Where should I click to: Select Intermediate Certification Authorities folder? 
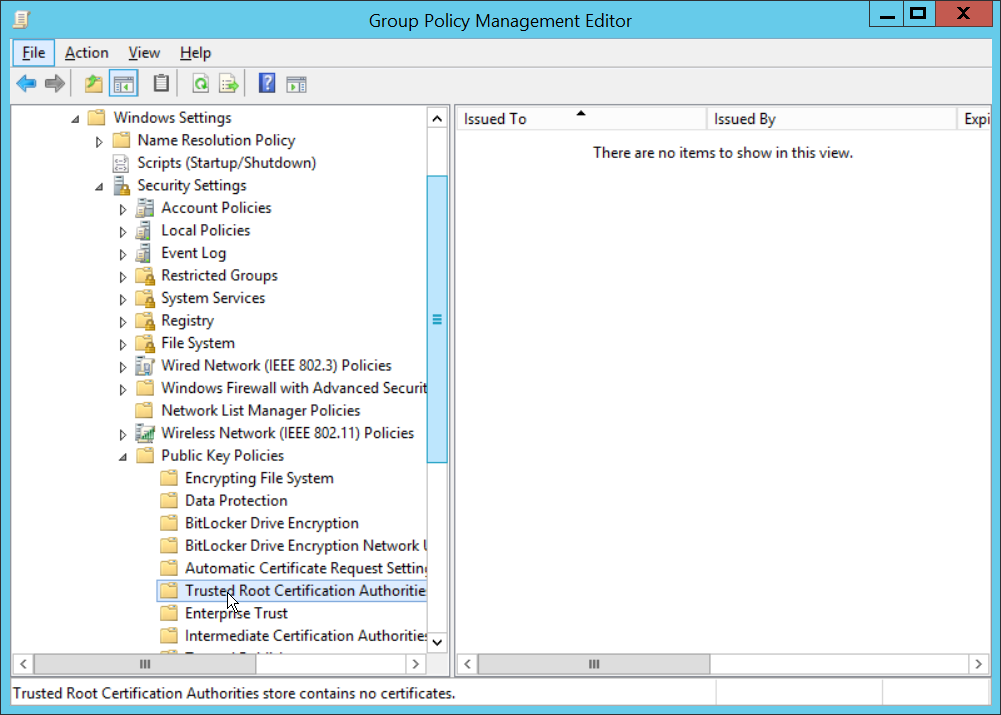tap(306, 636)
